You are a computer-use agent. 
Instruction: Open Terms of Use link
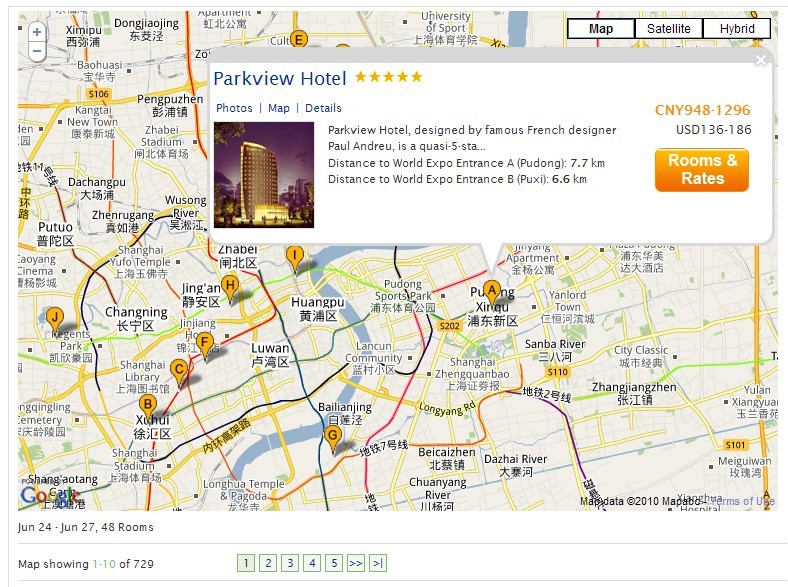743,501
